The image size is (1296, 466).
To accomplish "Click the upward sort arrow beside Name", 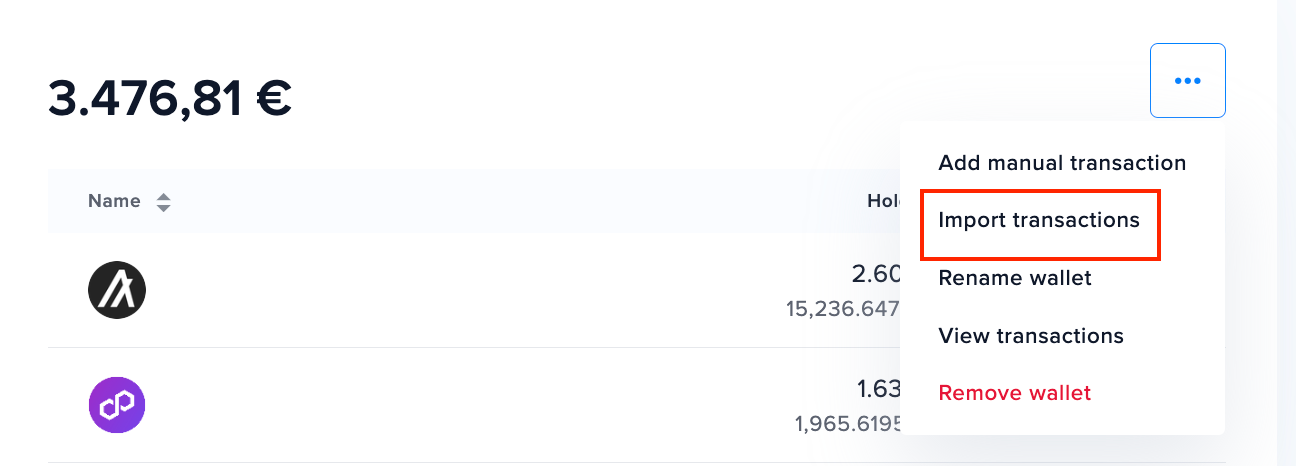I will 163,197.
